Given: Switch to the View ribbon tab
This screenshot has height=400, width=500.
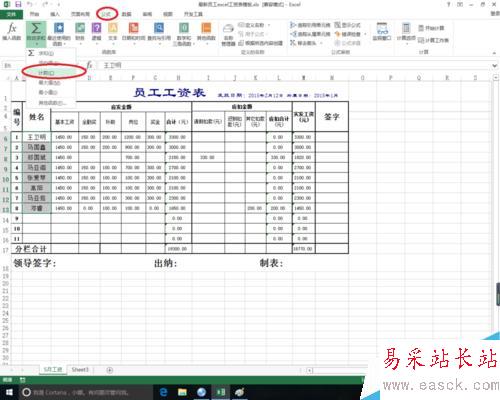Looking at the screenshot, I should click(x=168, y=14).
